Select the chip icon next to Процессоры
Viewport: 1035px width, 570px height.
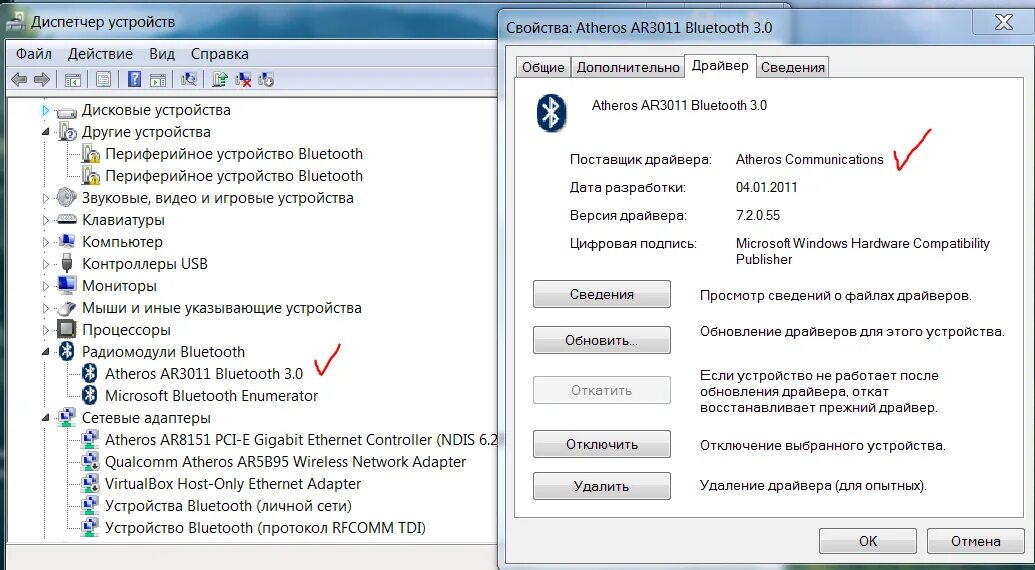[x=67, y=329]
